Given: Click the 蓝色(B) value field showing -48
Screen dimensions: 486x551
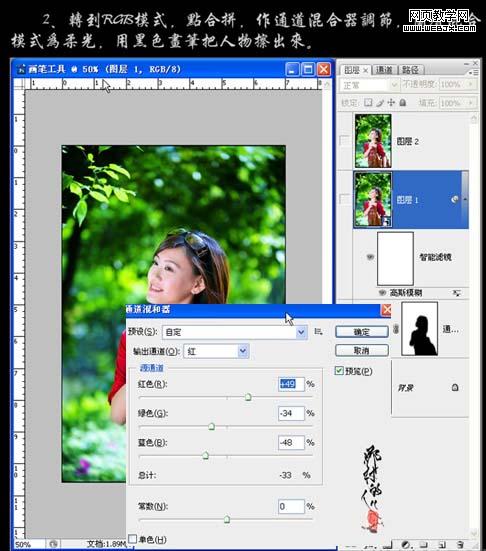Looking at the screenshot, I should (291, 442).
